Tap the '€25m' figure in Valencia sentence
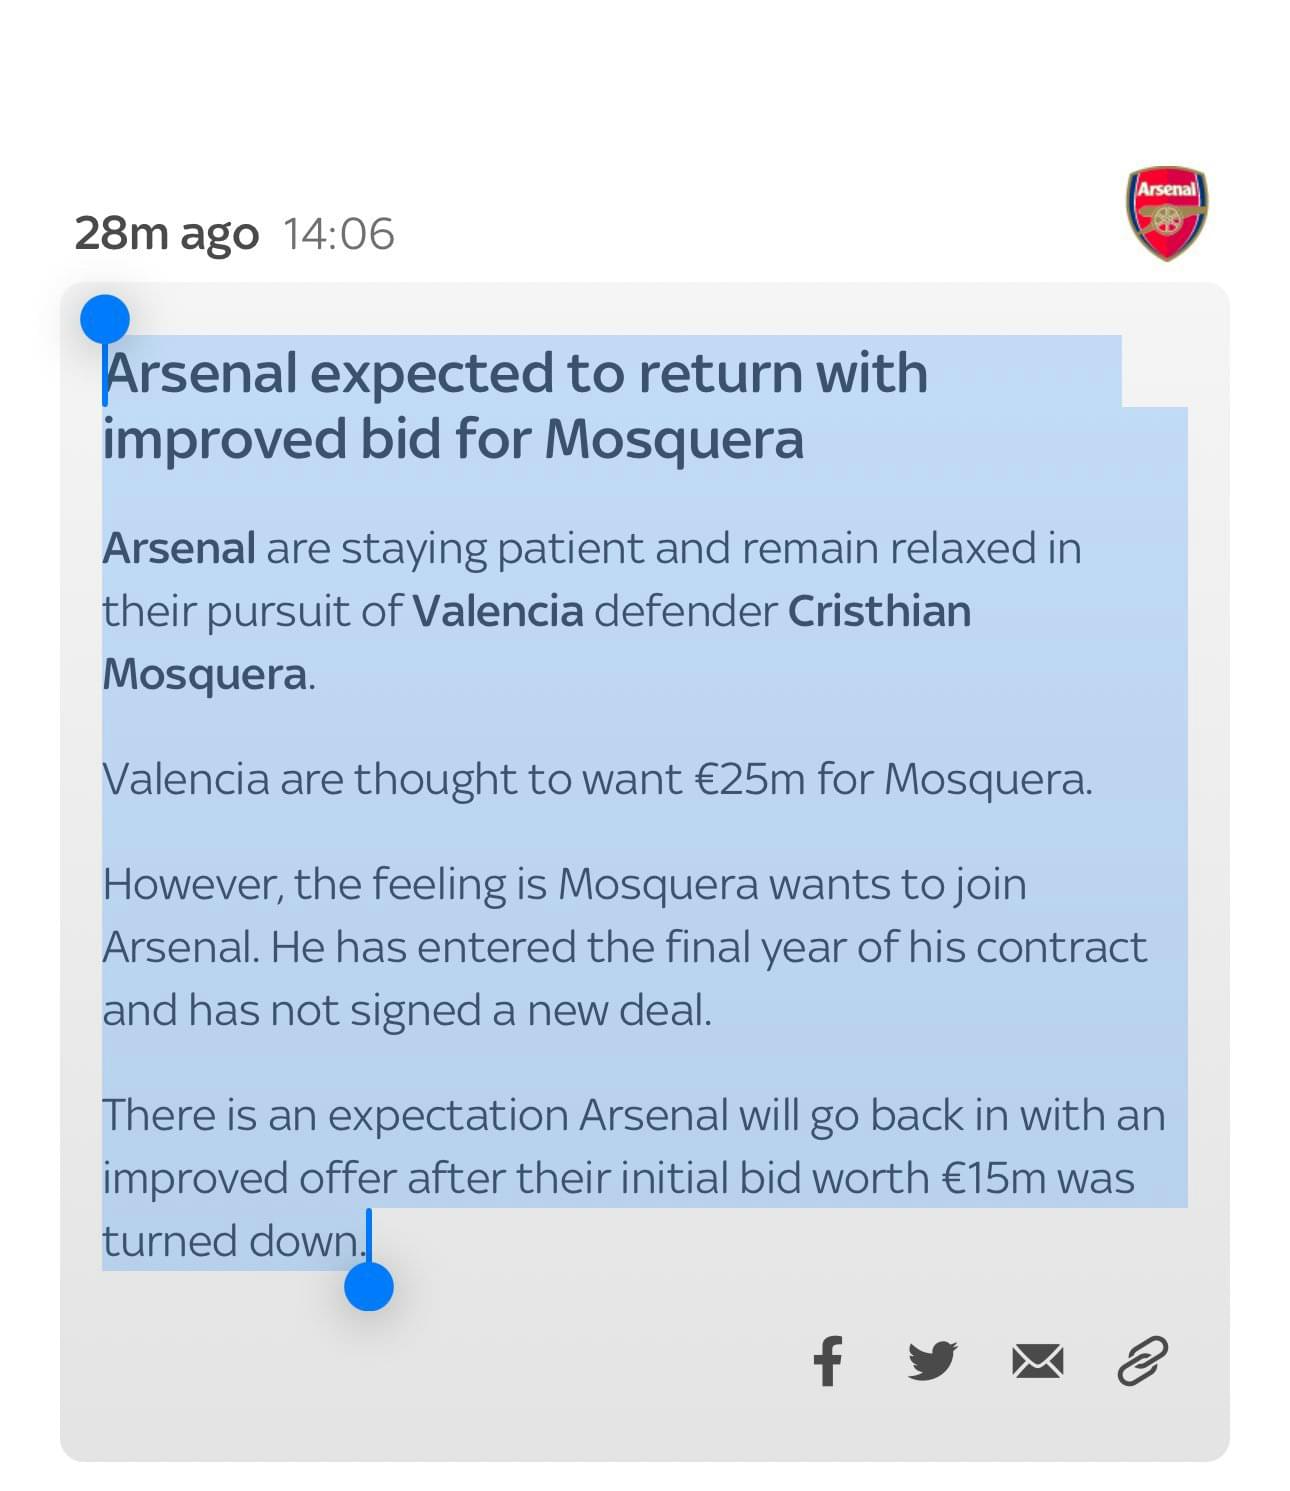 [750, 779]
